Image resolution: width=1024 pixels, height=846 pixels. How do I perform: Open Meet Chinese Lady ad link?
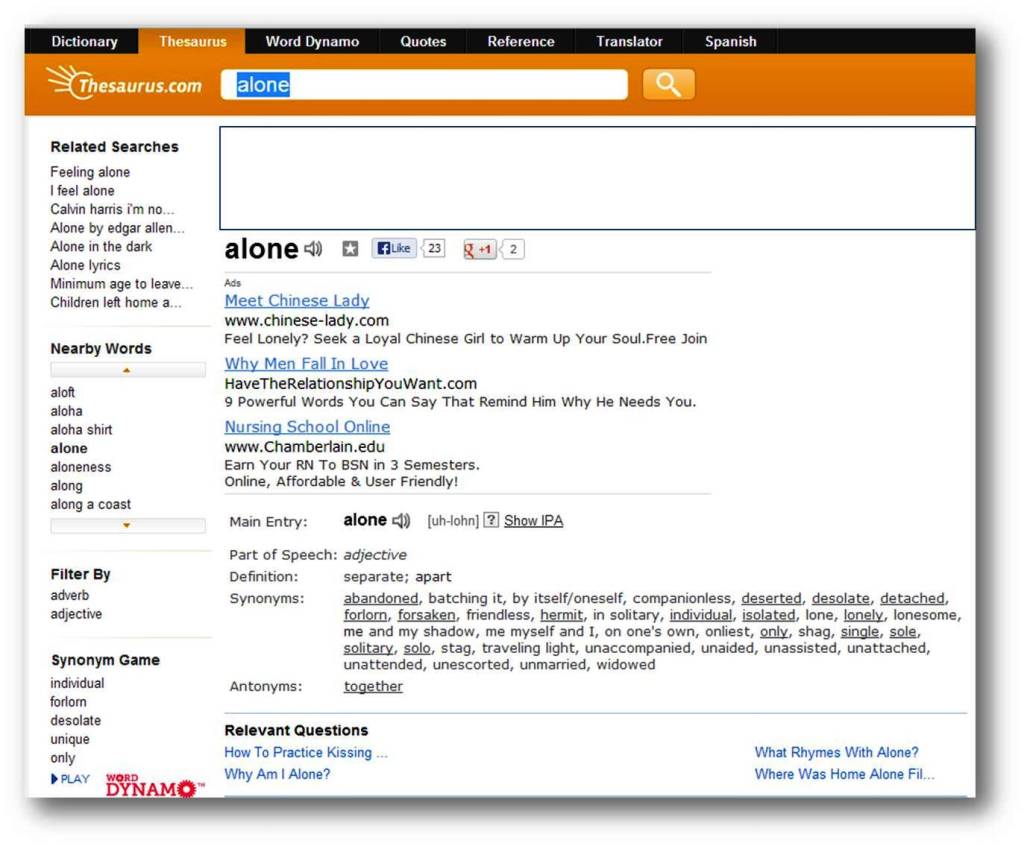coord(297,301)
